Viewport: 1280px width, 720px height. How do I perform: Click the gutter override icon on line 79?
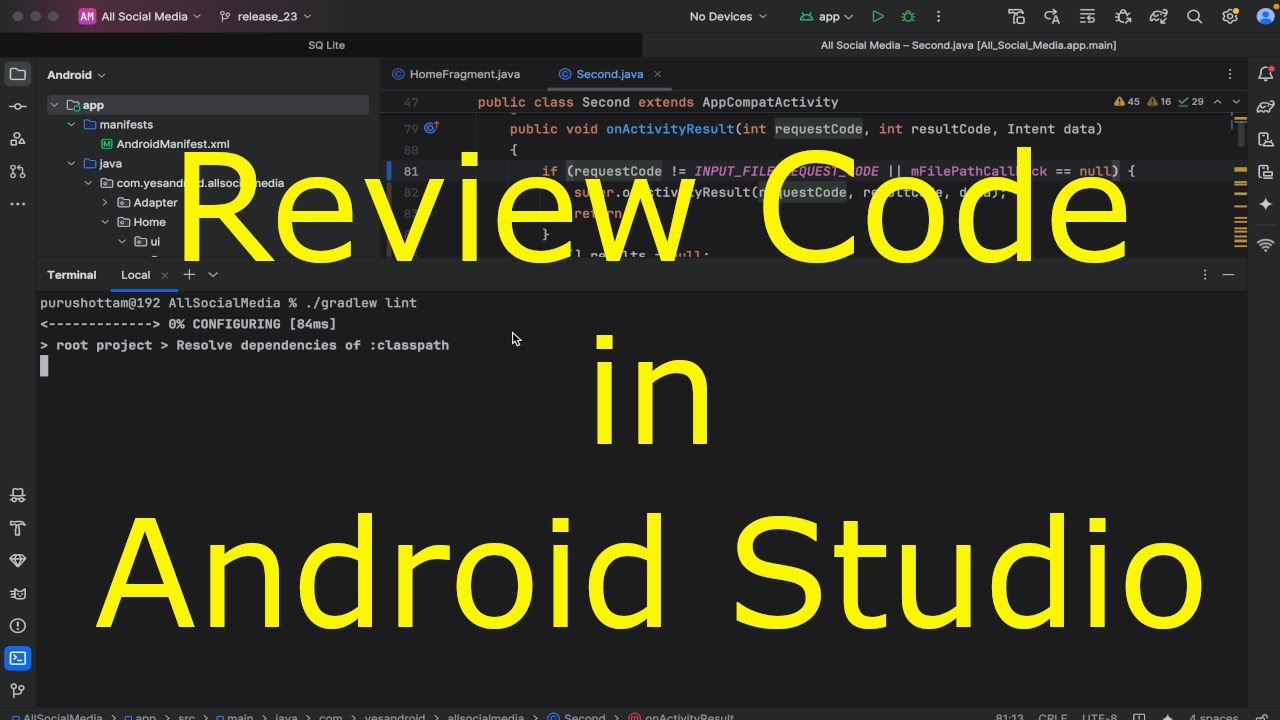tap(431, 128)
